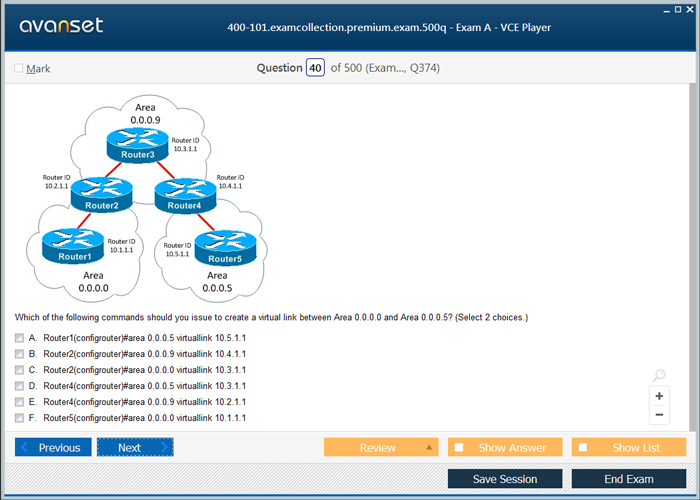Minimize the VCE Player window
The height and width of the screenshot is (500, 700).
667,10
